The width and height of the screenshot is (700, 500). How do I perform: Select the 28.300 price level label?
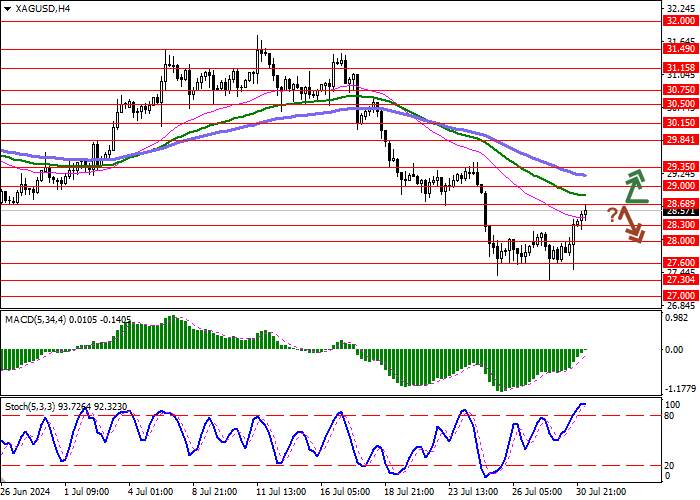(x=680, y=225)
